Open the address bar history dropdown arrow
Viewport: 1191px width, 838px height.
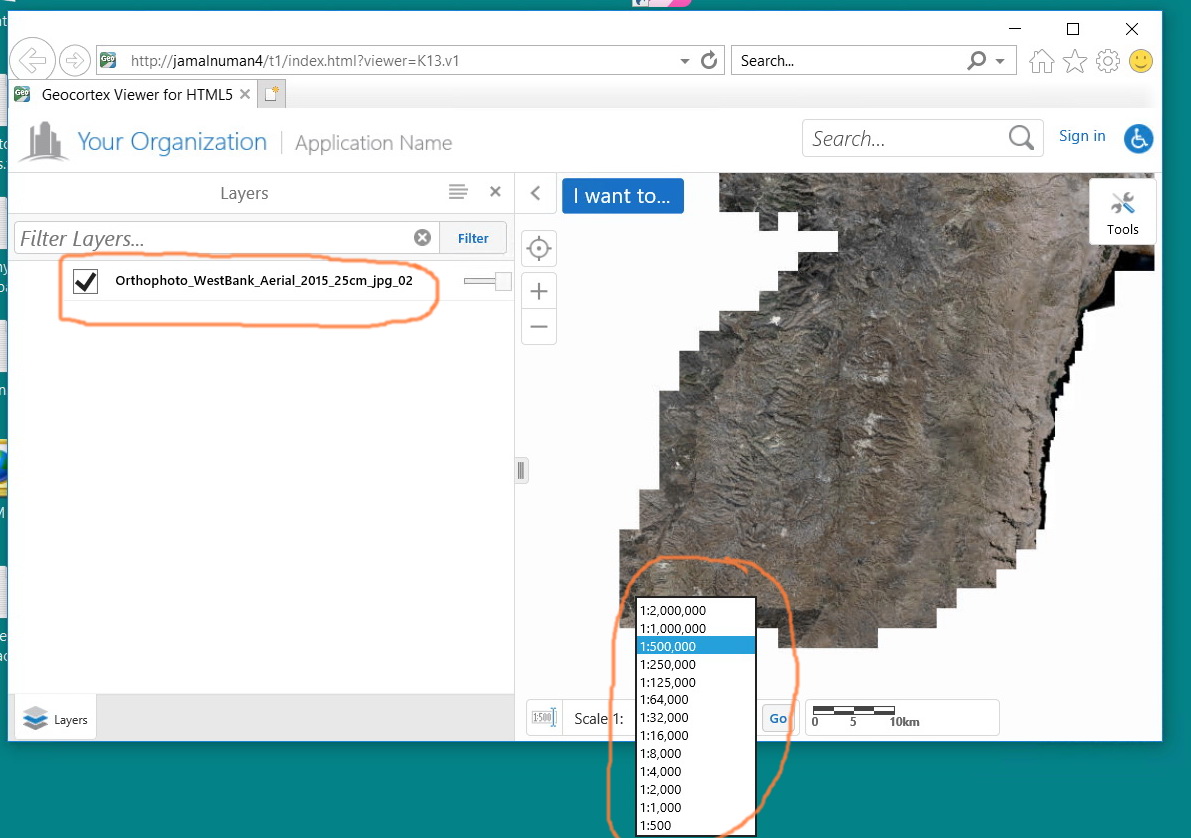tap(684, 61)
